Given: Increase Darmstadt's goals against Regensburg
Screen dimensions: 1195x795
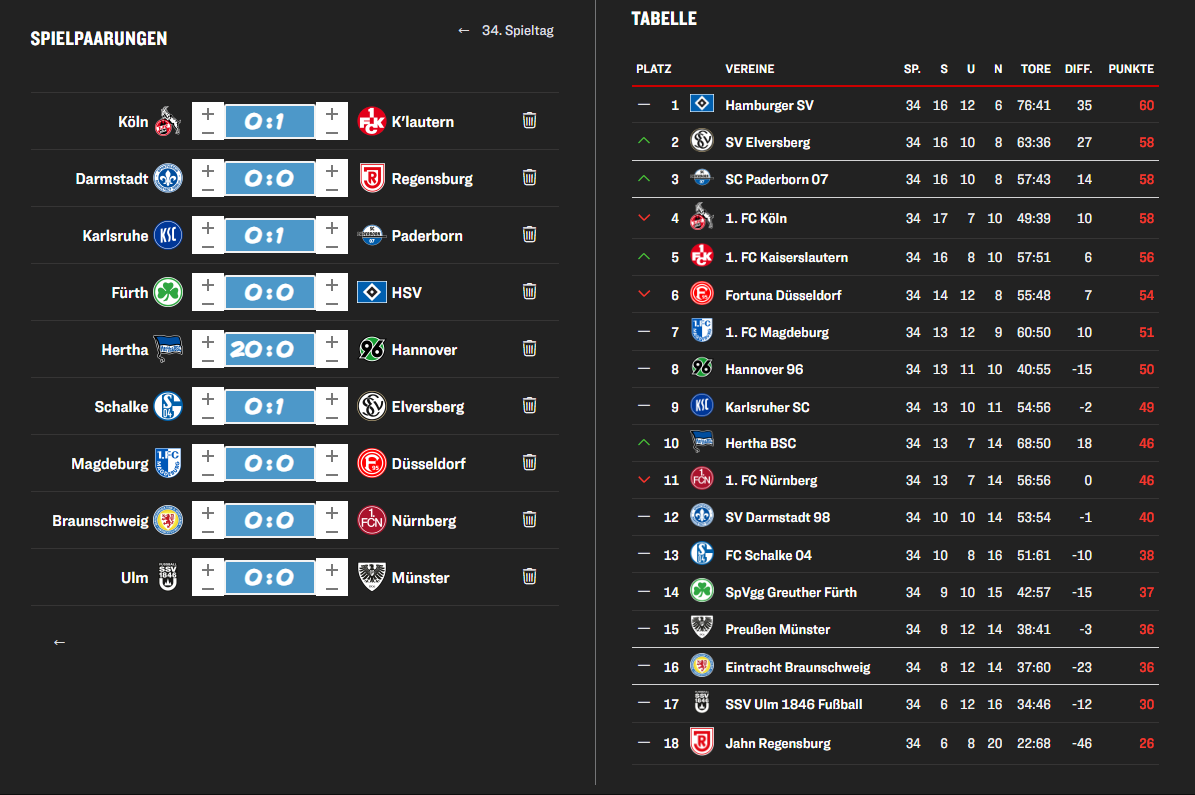Looking at the screenshot, I should 208,169.
